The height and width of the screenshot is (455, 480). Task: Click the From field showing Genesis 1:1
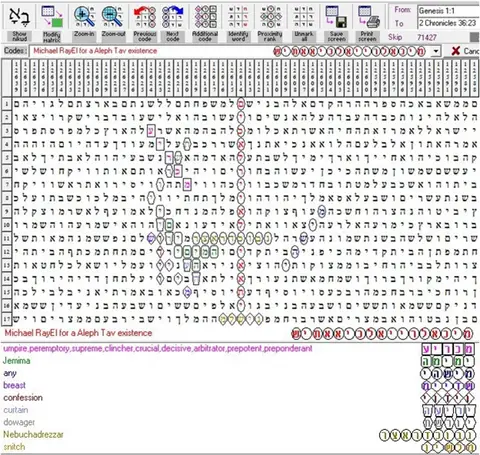coord(448,11)
